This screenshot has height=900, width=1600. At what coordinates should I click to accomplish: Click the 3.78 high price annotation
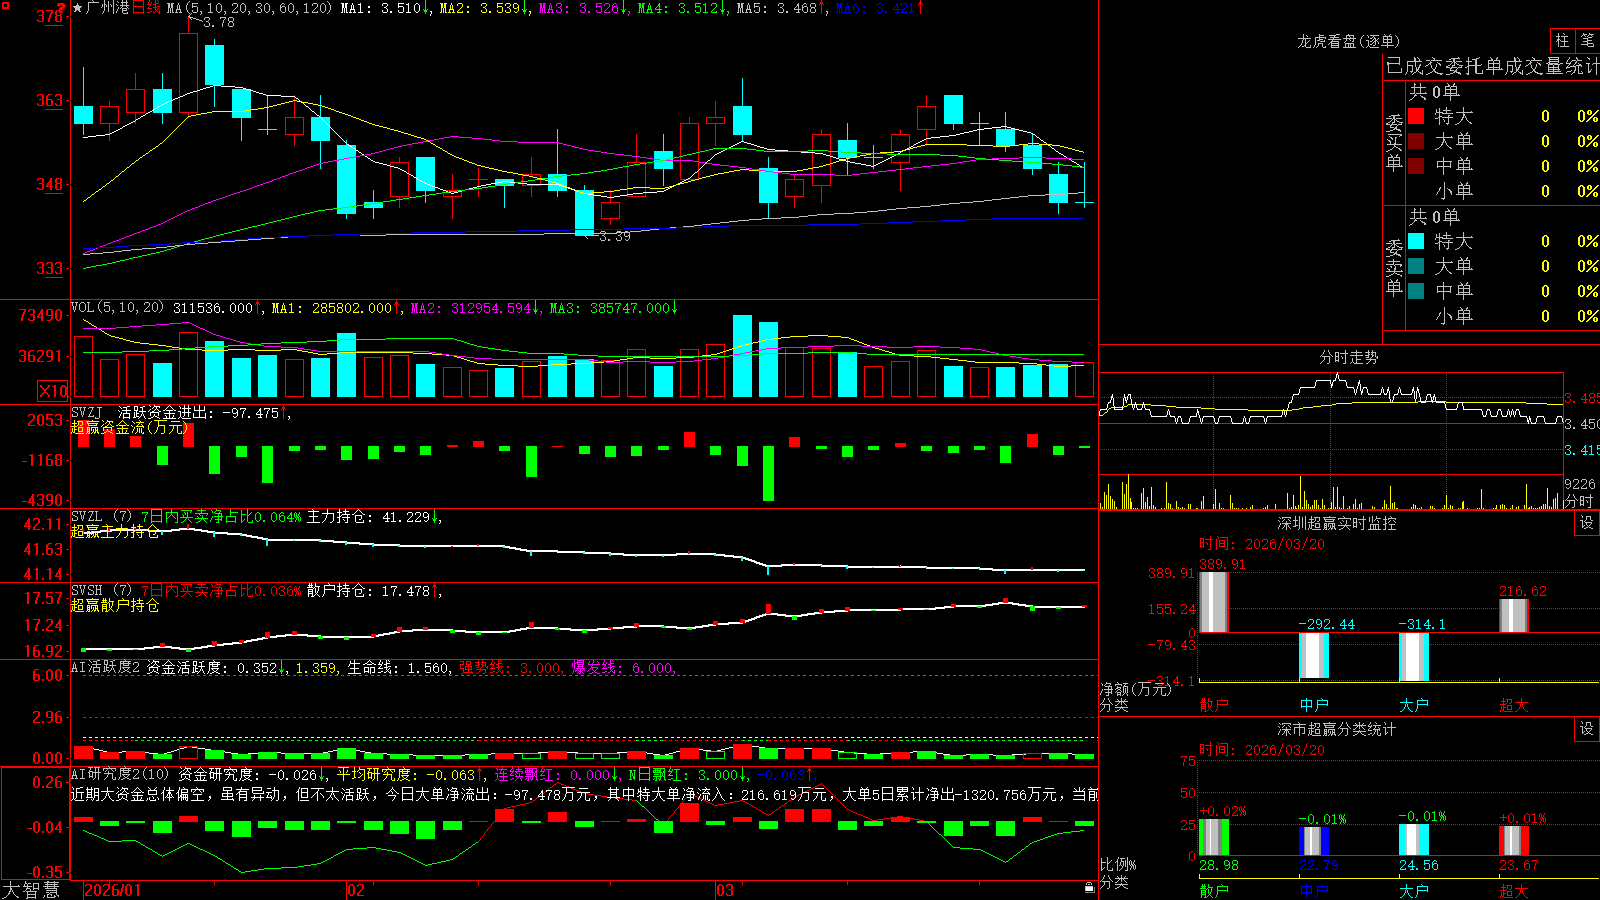[218, 22]
